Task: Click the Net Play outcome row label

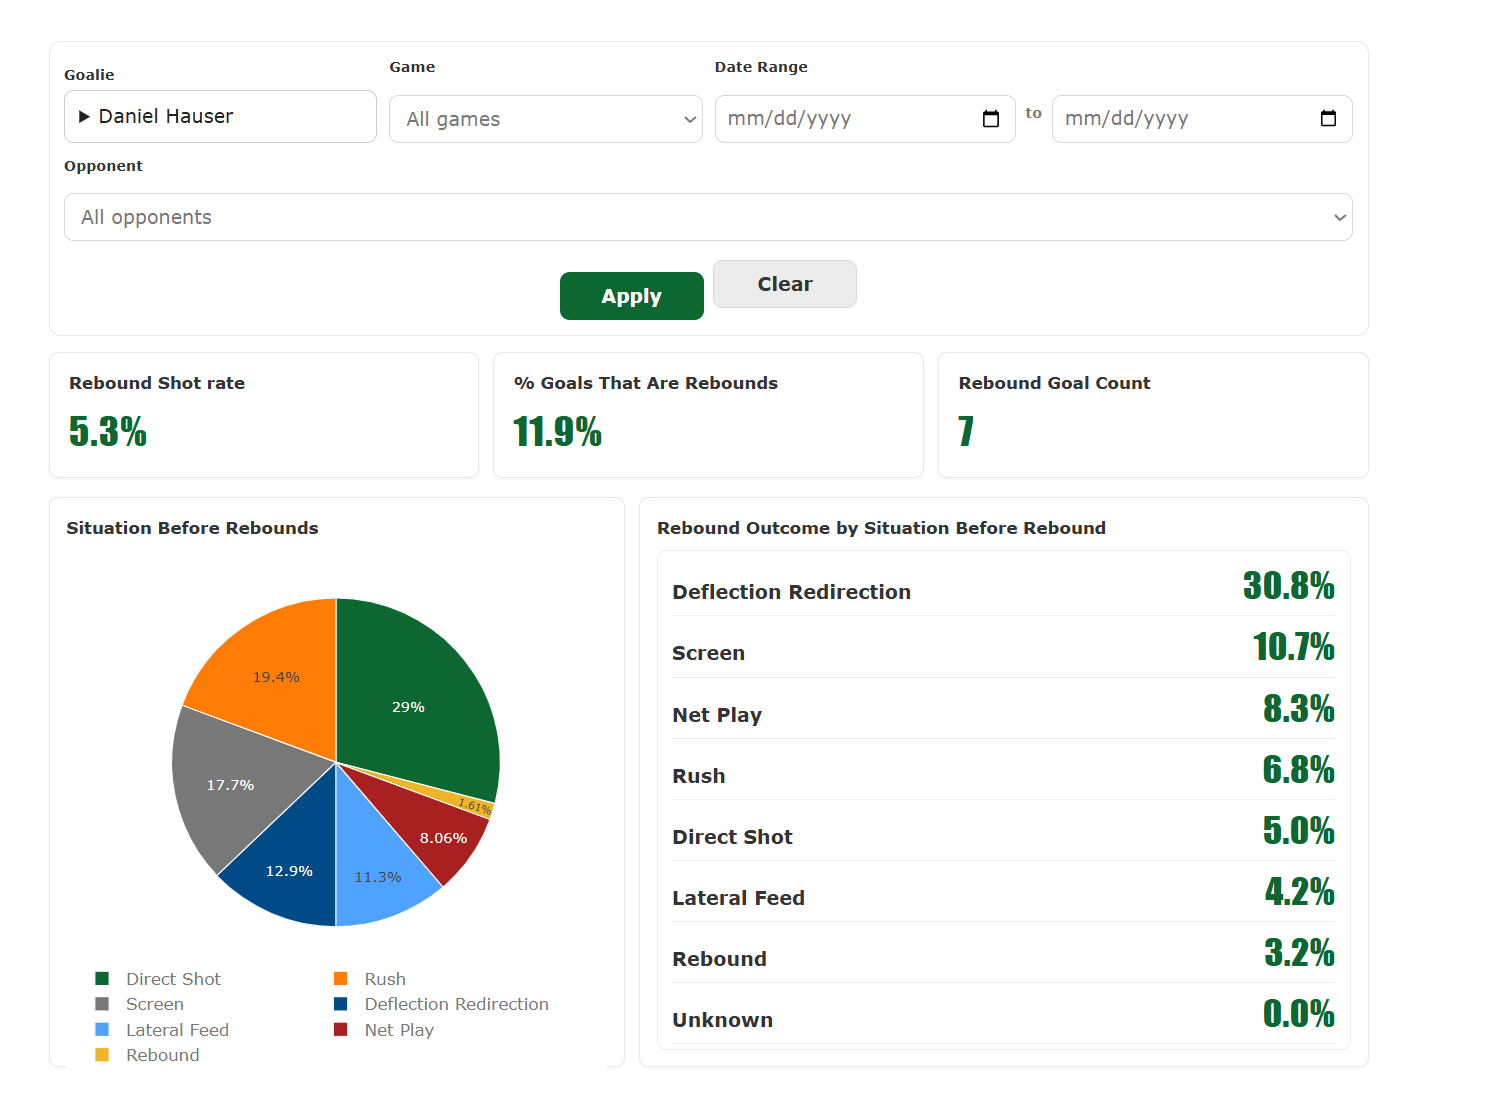Action: pos(717,715)
